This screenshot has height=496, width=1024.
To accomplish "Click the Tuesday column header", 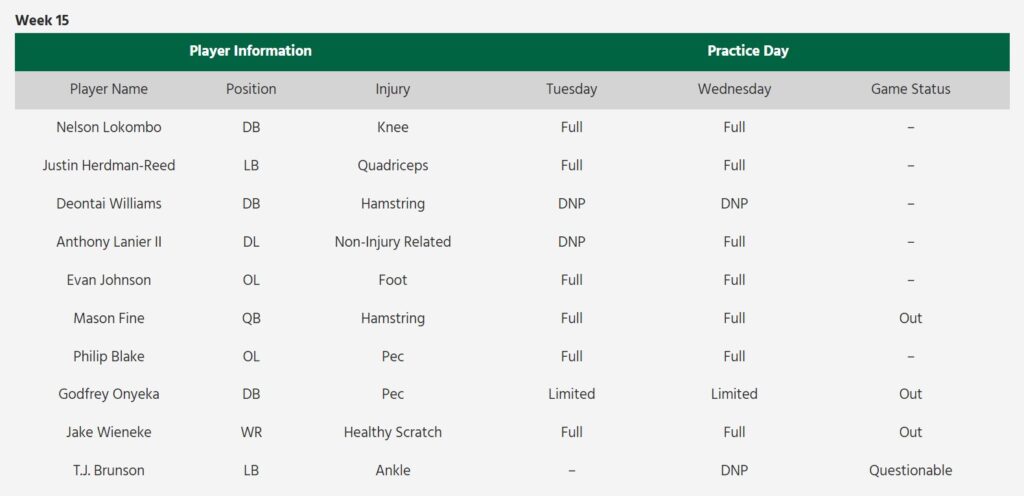I will [x=571, y=89].
